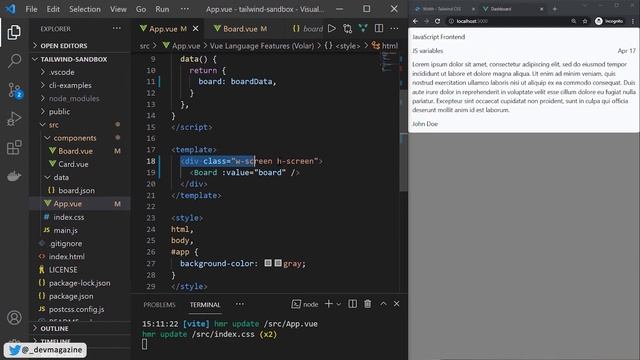Switch to the Dashboard browser tab
Image resolution: width=640 pixels, height=360 pixels.
coord(513,9)
